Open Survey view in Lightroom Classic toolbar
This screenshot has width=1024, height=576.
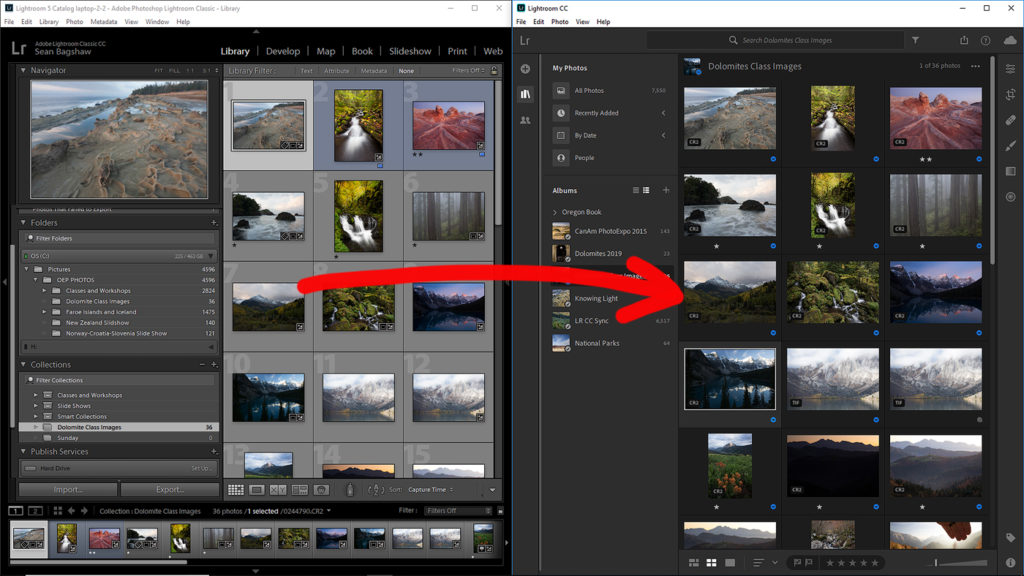(x=300, y=490)
